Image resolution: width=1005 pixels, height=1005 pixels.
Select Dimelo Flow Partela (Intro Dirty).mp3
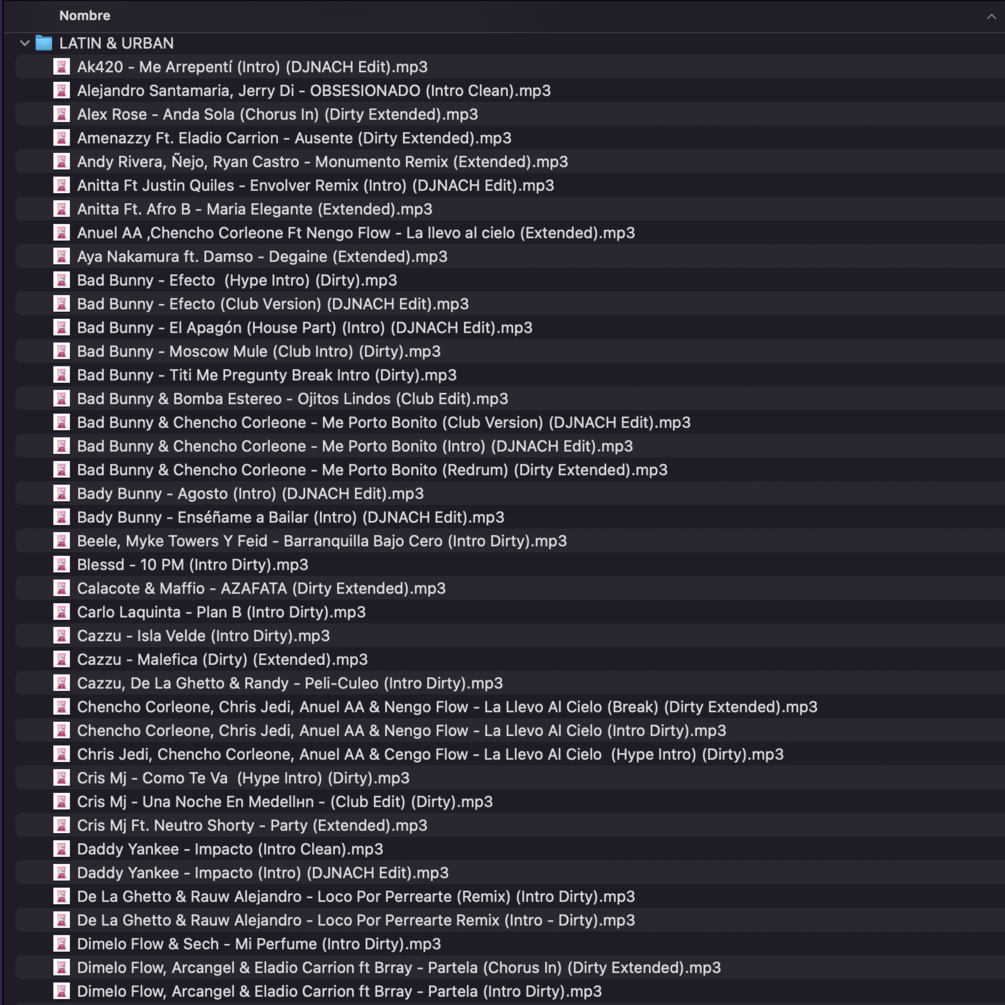tap(339, 992)
